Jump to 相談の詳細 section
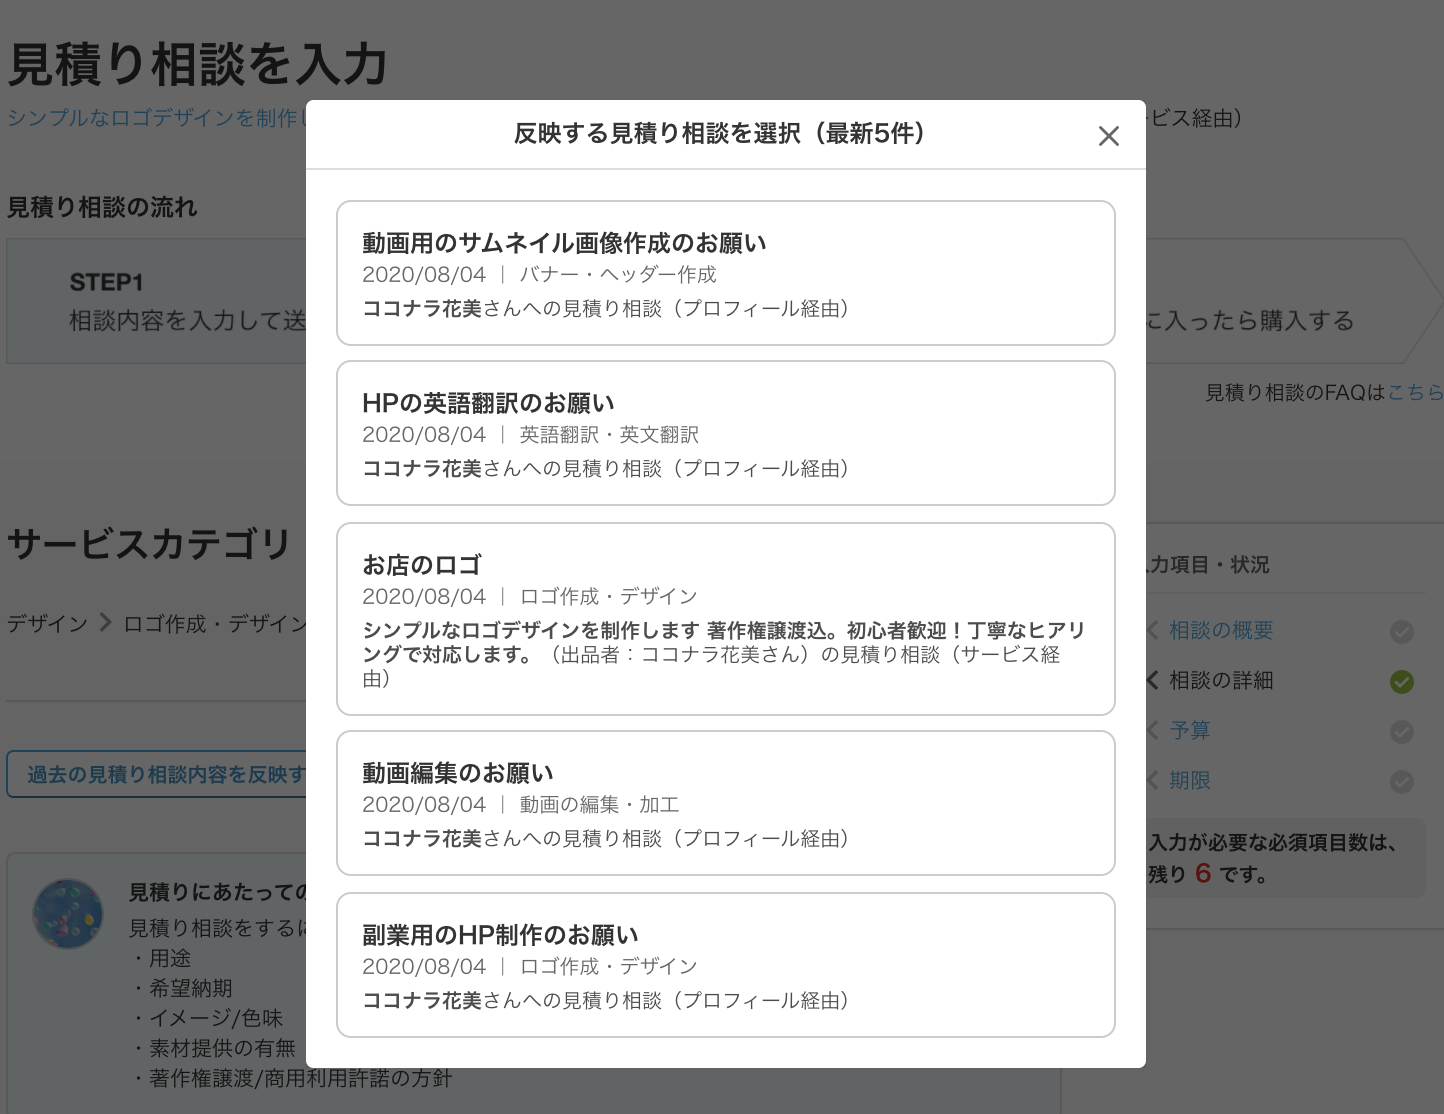 click(x=1220, y=681)
